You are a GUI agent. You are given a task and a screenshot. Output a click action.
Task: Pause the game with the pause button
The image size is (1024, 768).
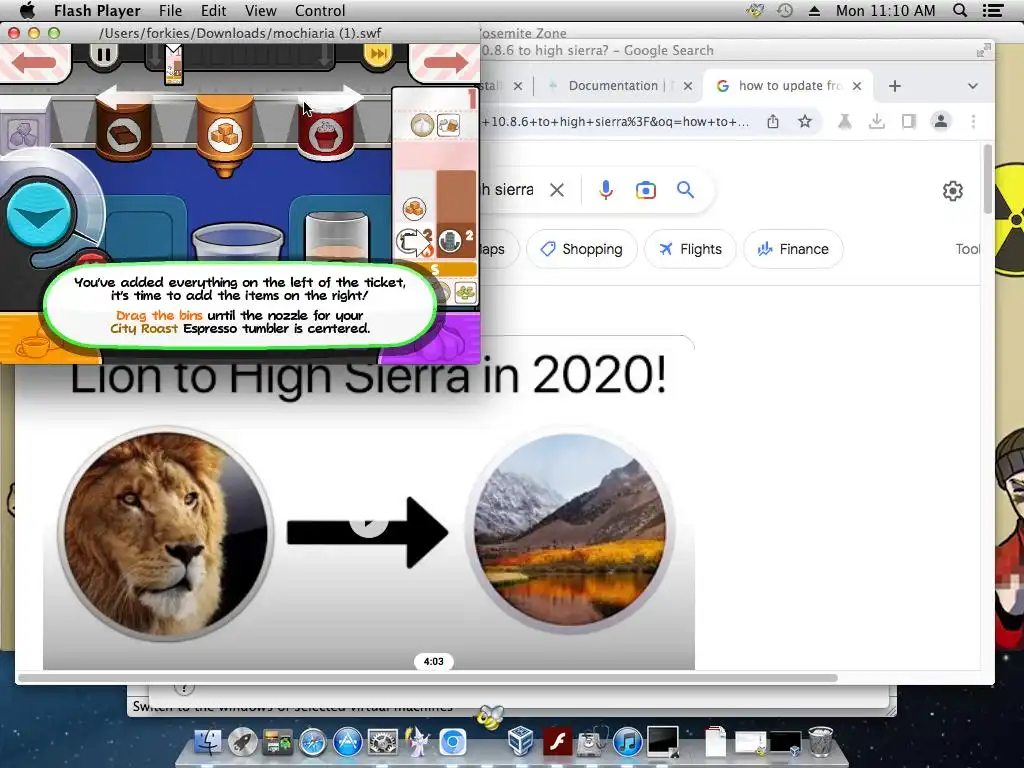click(x=104, y=54)
